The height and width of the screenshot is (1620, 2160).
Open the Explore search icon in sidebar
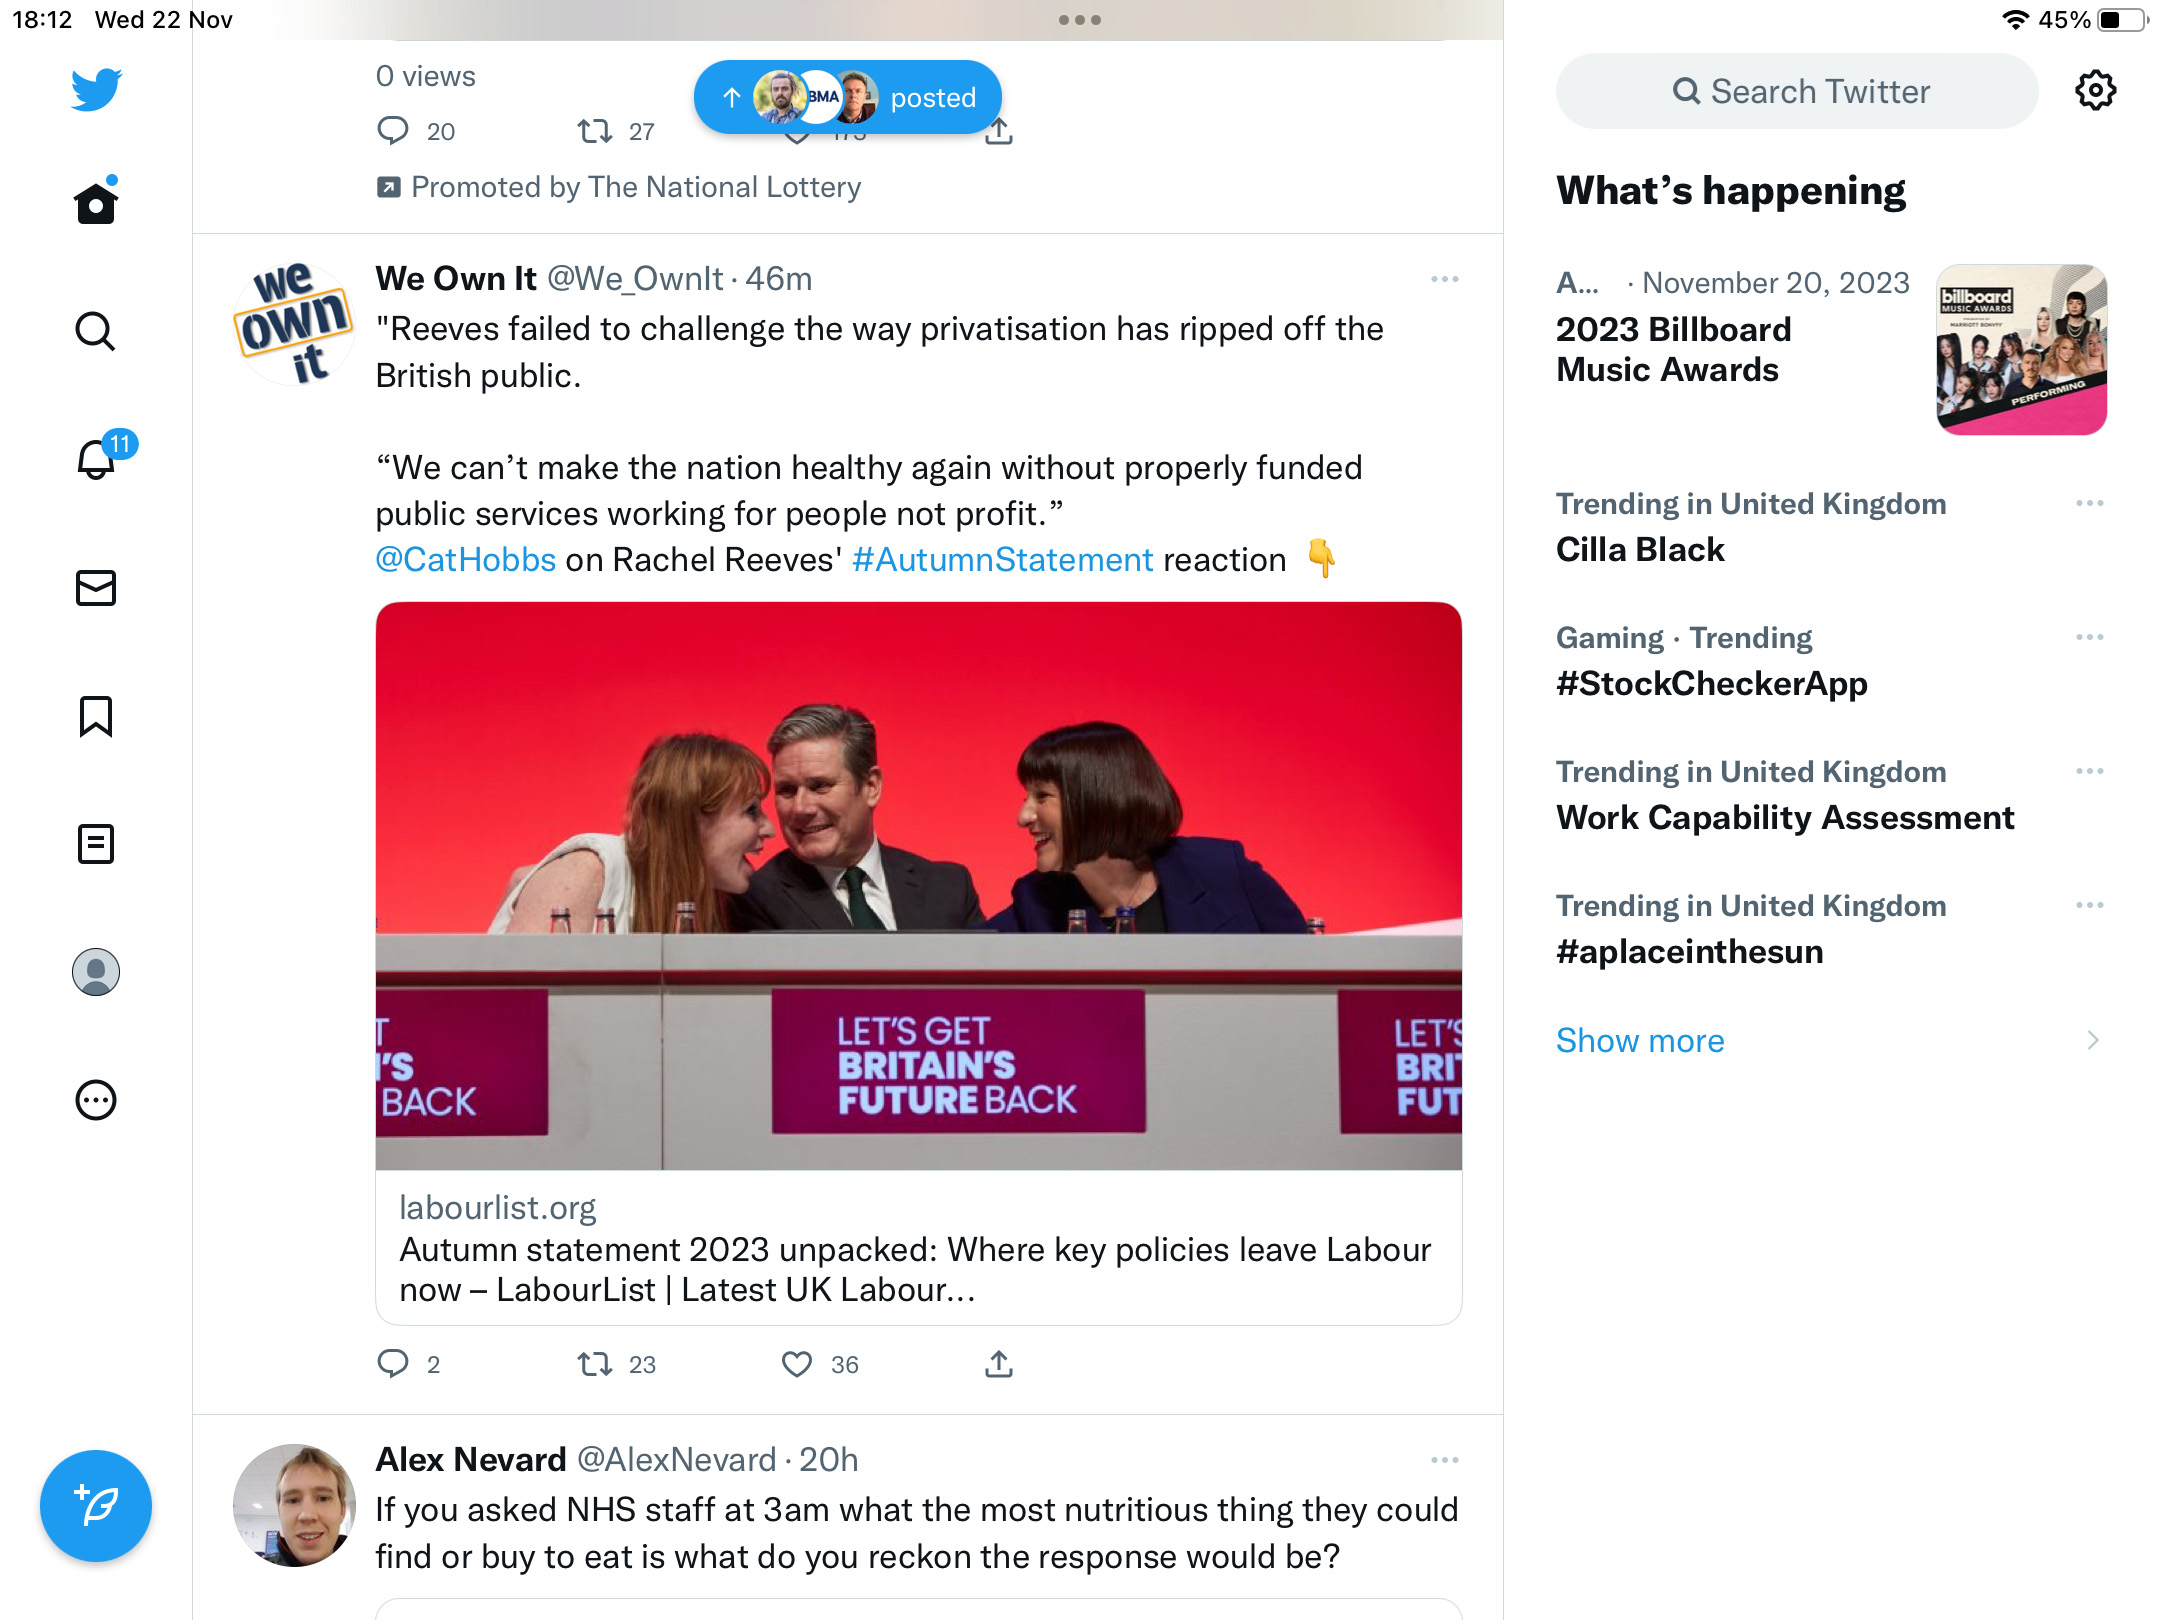tap(96, 331)
